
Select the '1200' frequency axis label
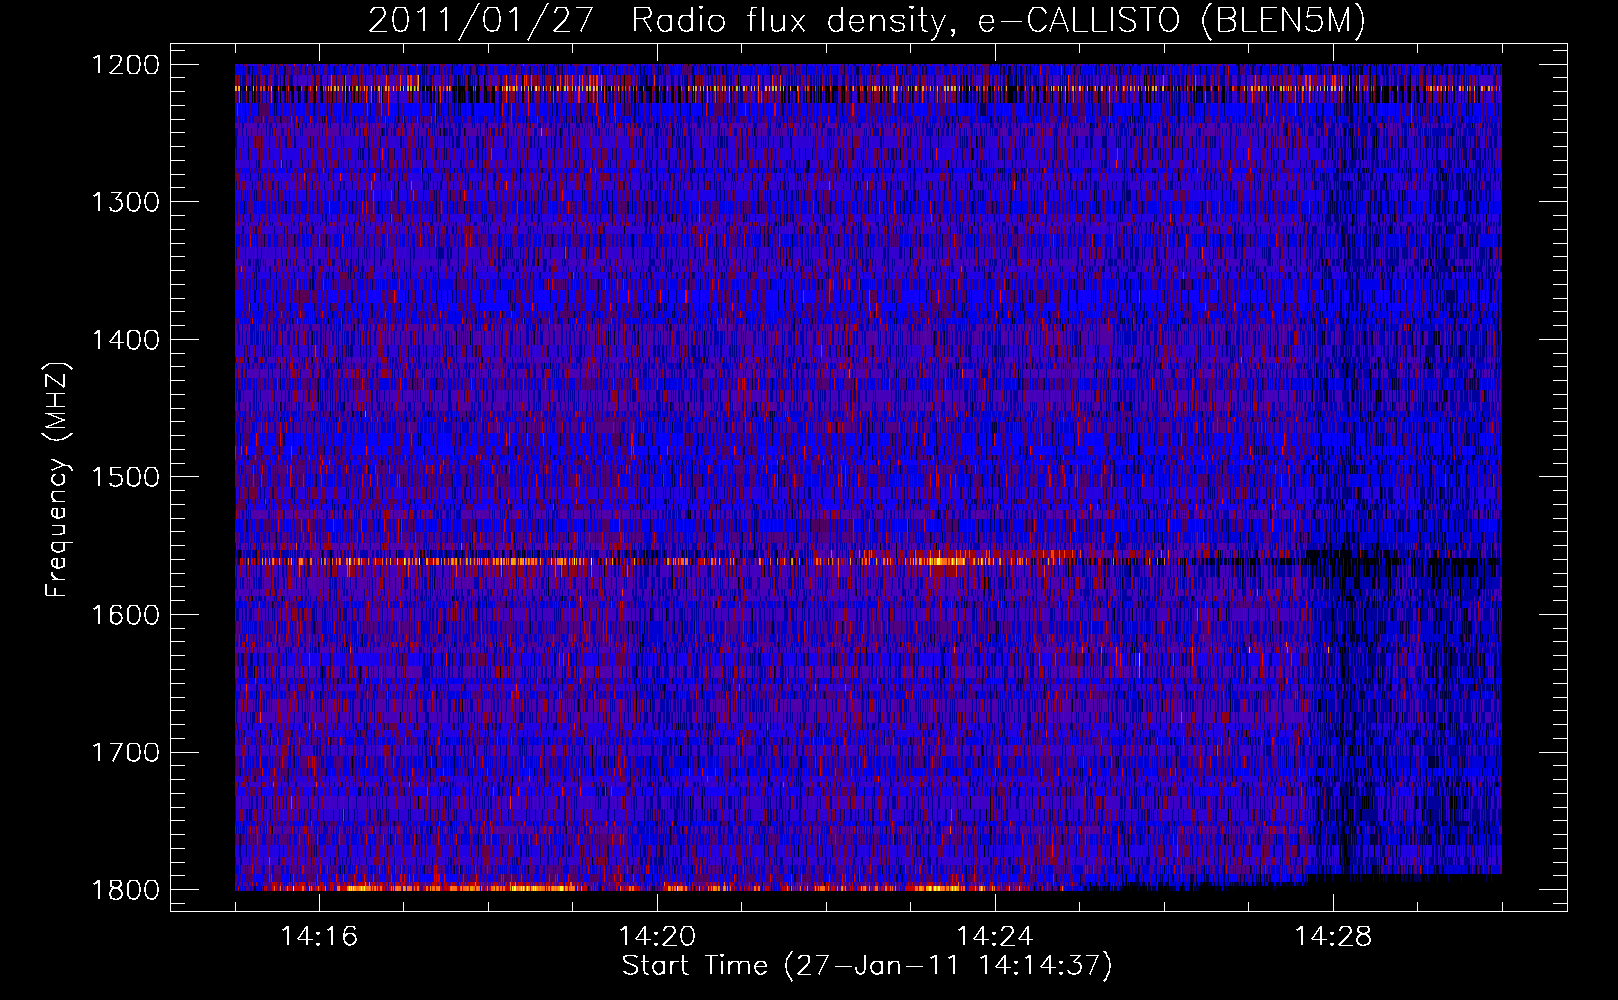(x=125, y=65)
